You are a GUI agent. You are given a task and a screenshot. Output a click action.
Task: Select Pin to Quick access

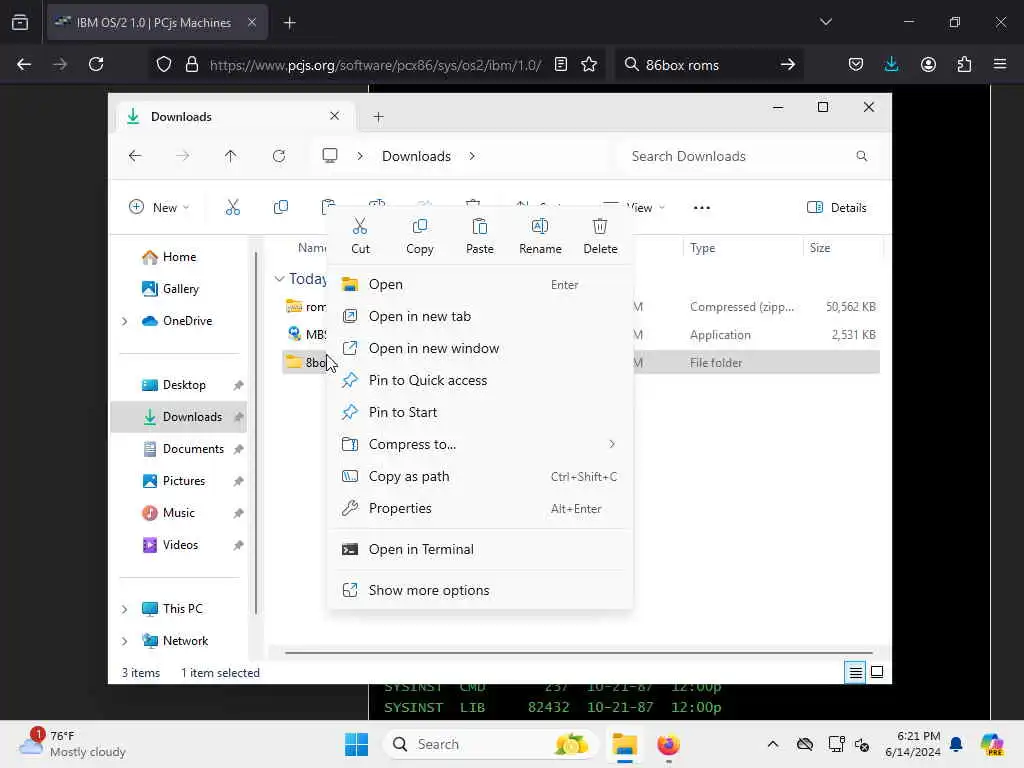tap(480, 381)
